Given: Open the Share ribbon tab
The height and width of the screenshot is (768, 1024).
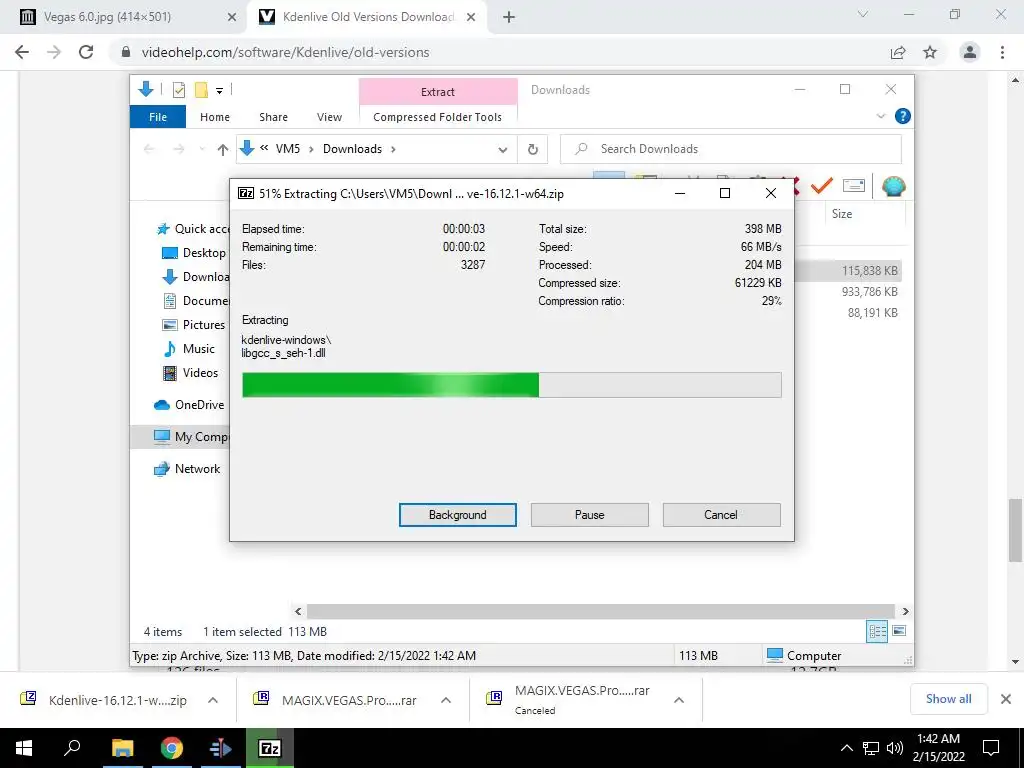Looking at the screenshot, I should tap(273, 117).
